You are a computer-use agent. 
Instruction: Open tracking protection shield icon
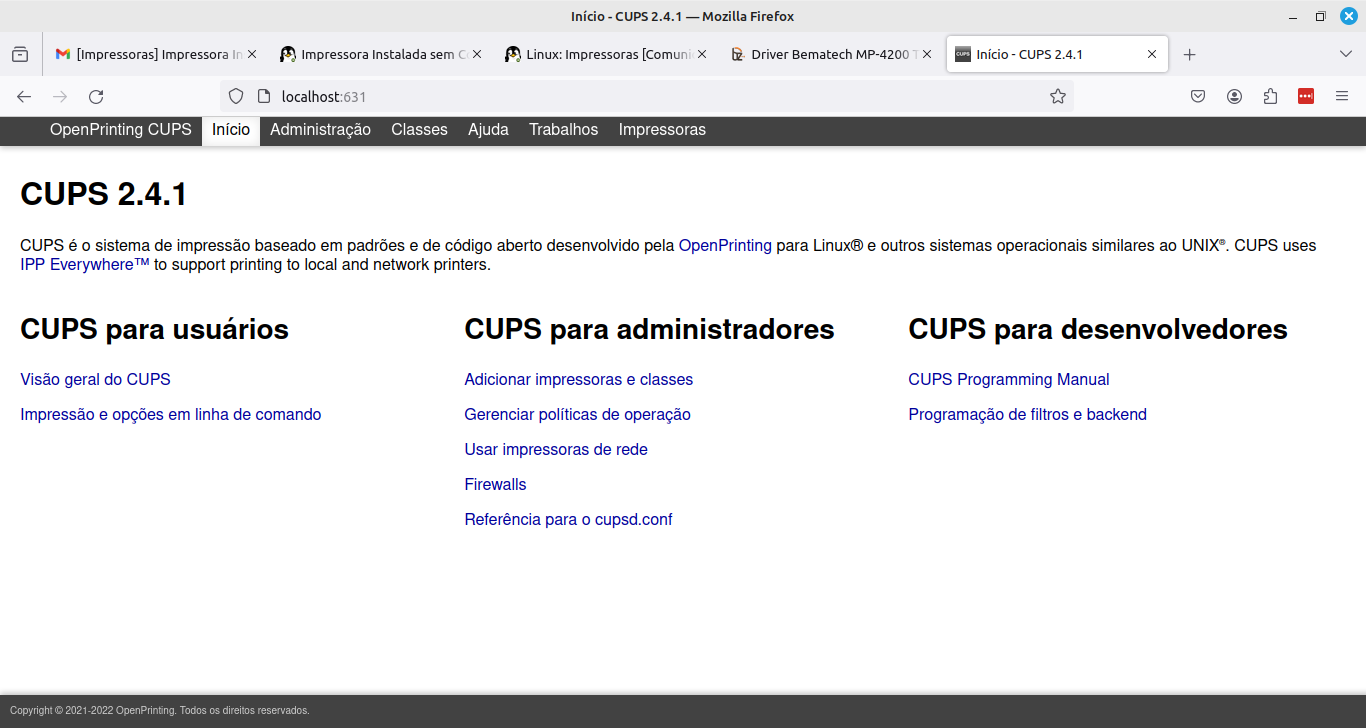coord(236,97)
